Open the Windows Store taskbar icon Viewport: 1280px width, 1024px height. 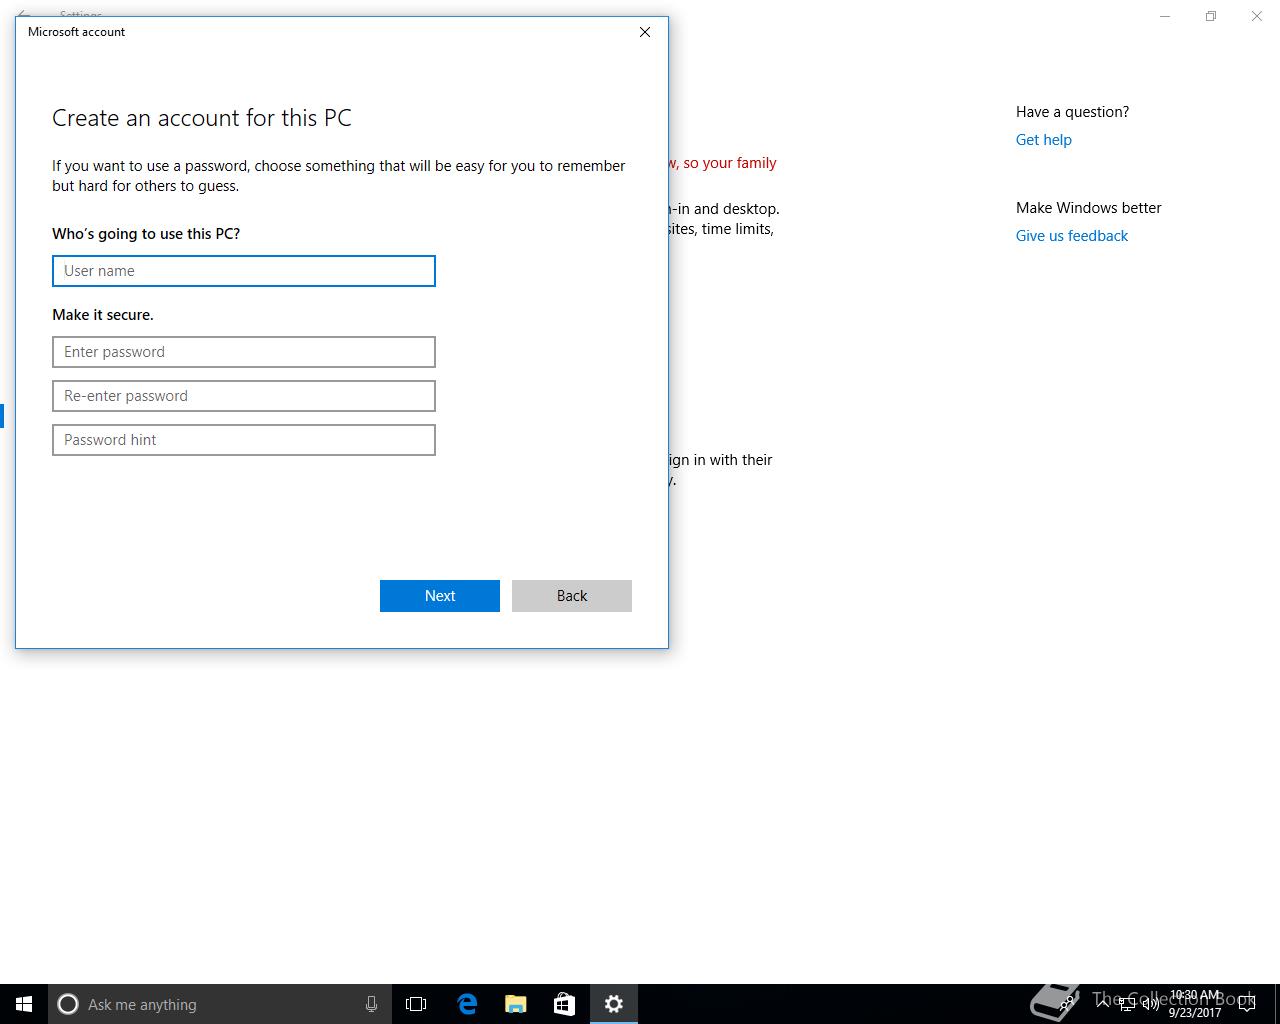point(564,1004)
